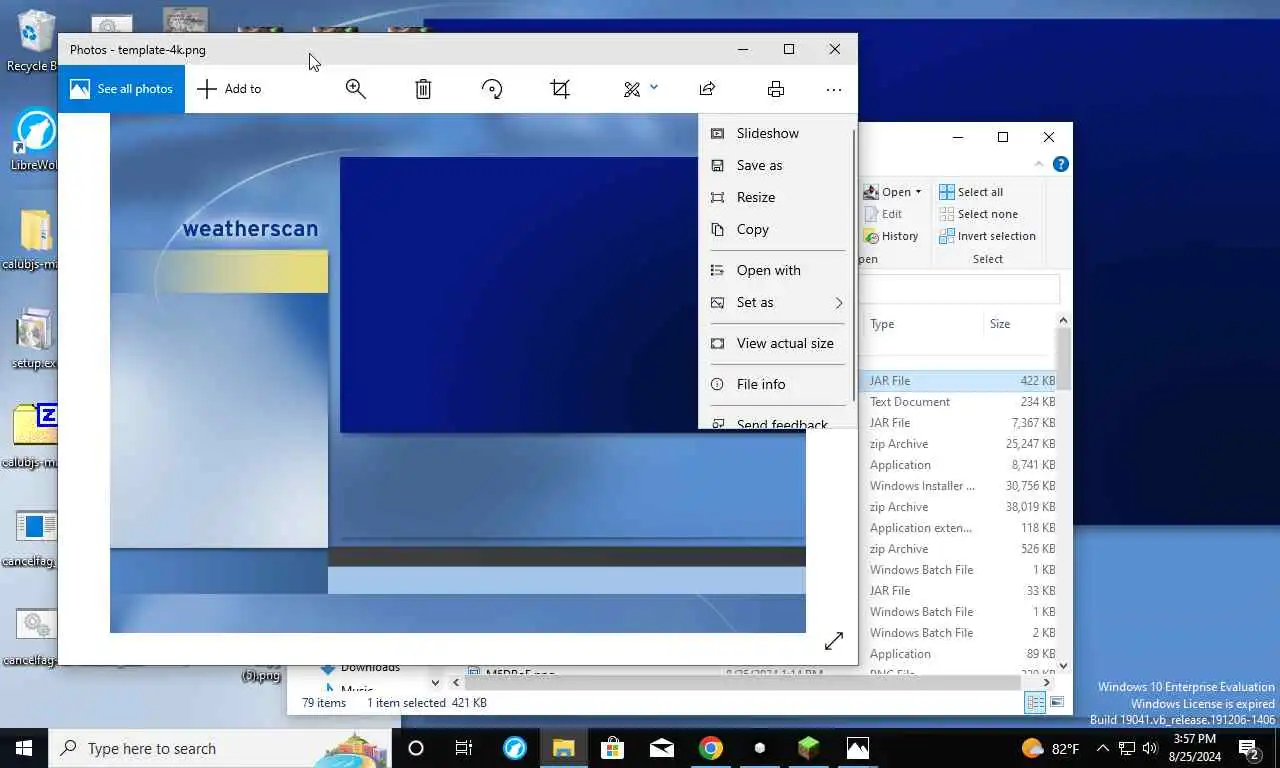Select the Windows Installer 30,756 KB row

(959, 486)
